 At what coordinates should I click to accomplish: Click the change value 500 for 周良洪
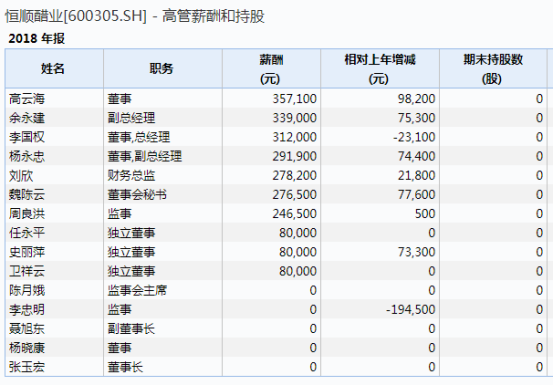(x=425, y=214)
